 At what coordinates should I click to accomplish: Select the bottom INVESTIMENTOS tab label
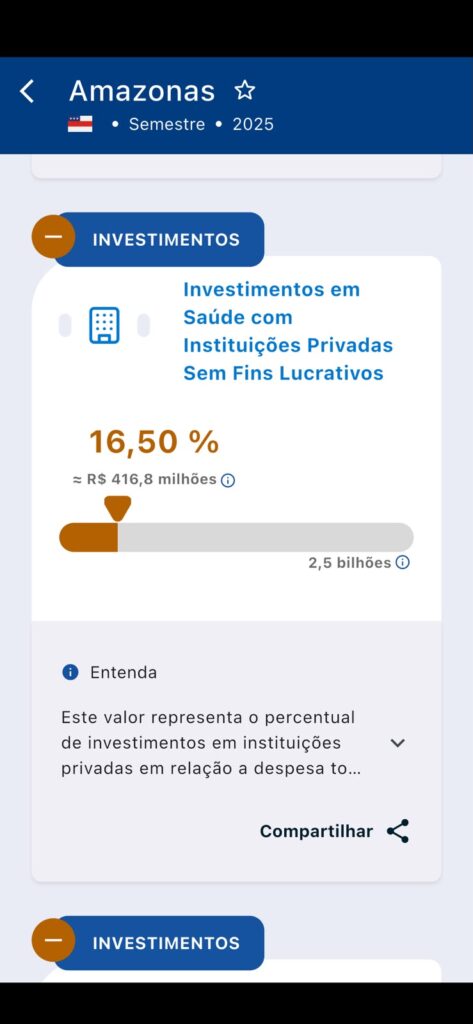coord(166,943)
